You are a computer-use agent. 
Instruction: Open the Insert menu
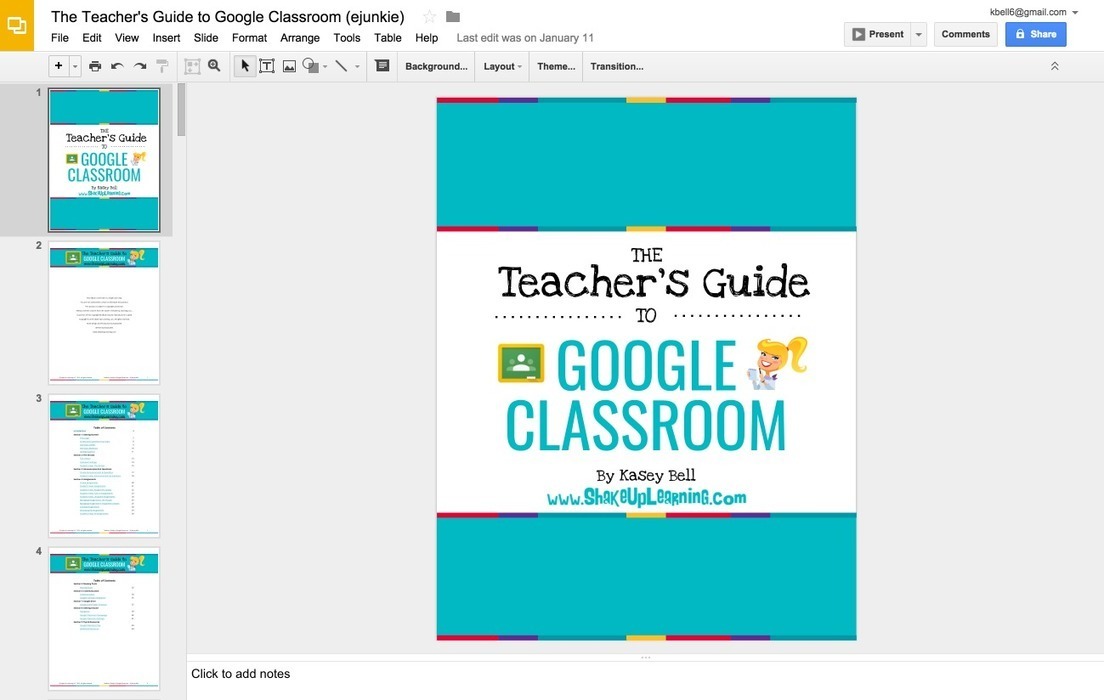pyautogui.click(x=166, y=38)
